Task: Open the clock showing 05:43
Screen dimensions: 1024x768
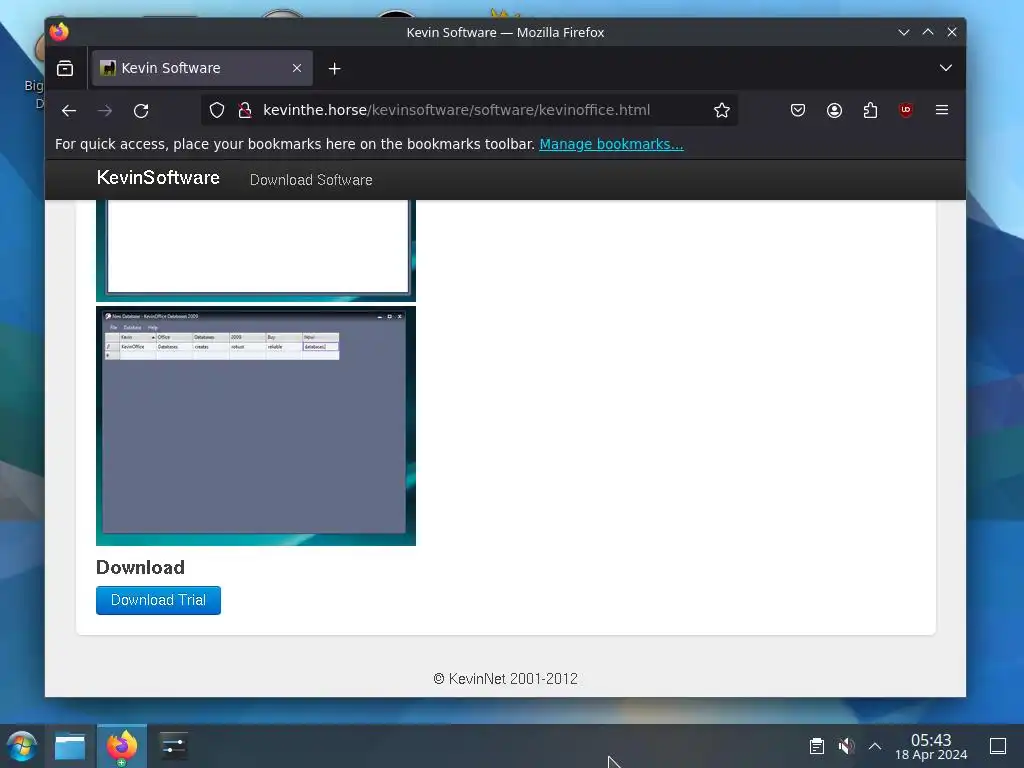Action: coord(931,746)
